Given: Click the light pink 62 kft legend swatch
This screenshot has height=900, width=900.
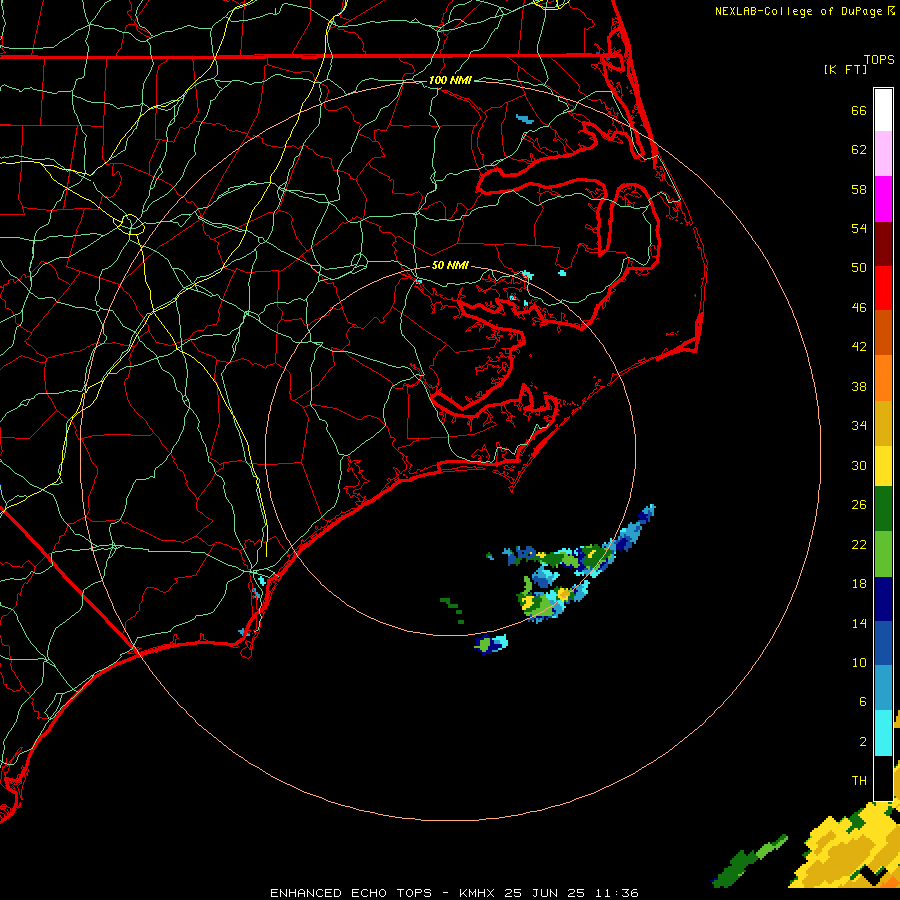Looking at the screenshot, I should click(x=883, y=153).
